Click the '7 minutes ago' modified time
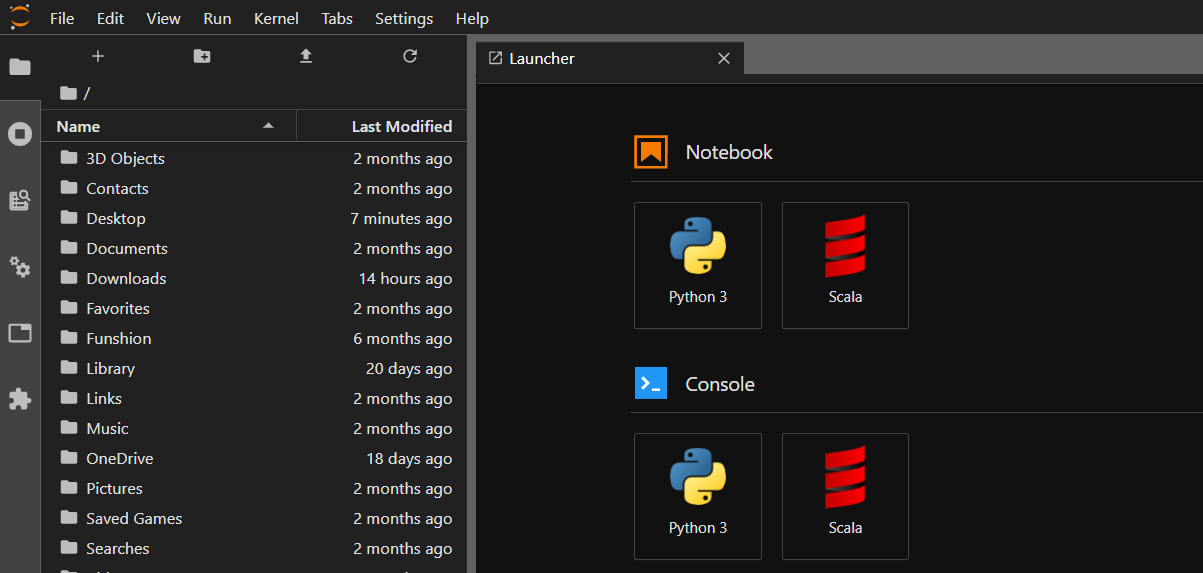1203x573 pixels. pos(401,218)
